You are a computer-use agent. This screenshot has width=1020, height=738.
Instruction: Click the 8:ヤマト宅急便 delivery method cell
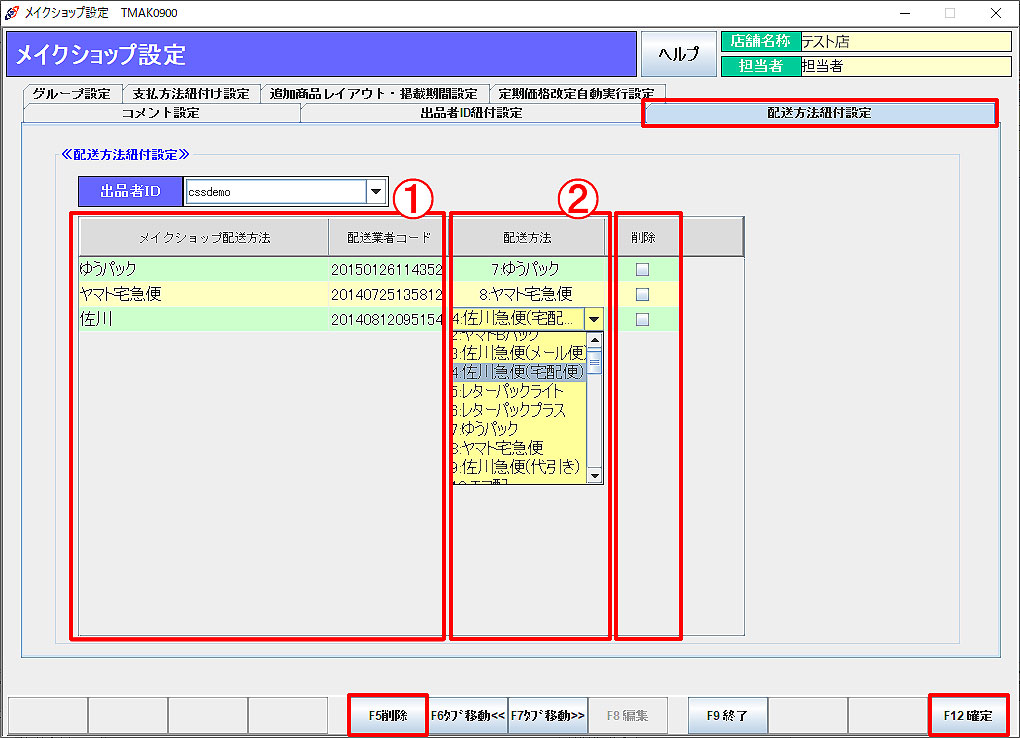[x=527, y=294]
